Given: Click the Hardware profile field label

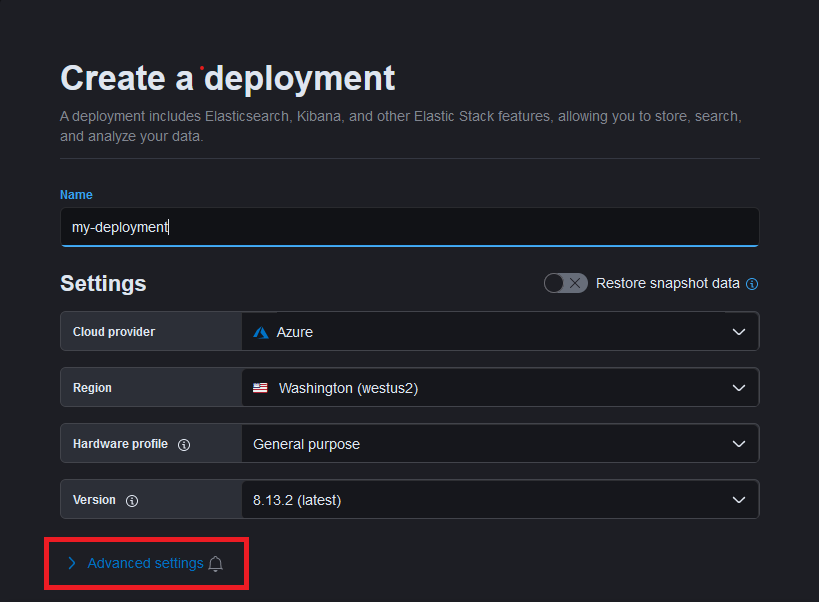Looking at the screenshot, I should click(x=120, y=444).
